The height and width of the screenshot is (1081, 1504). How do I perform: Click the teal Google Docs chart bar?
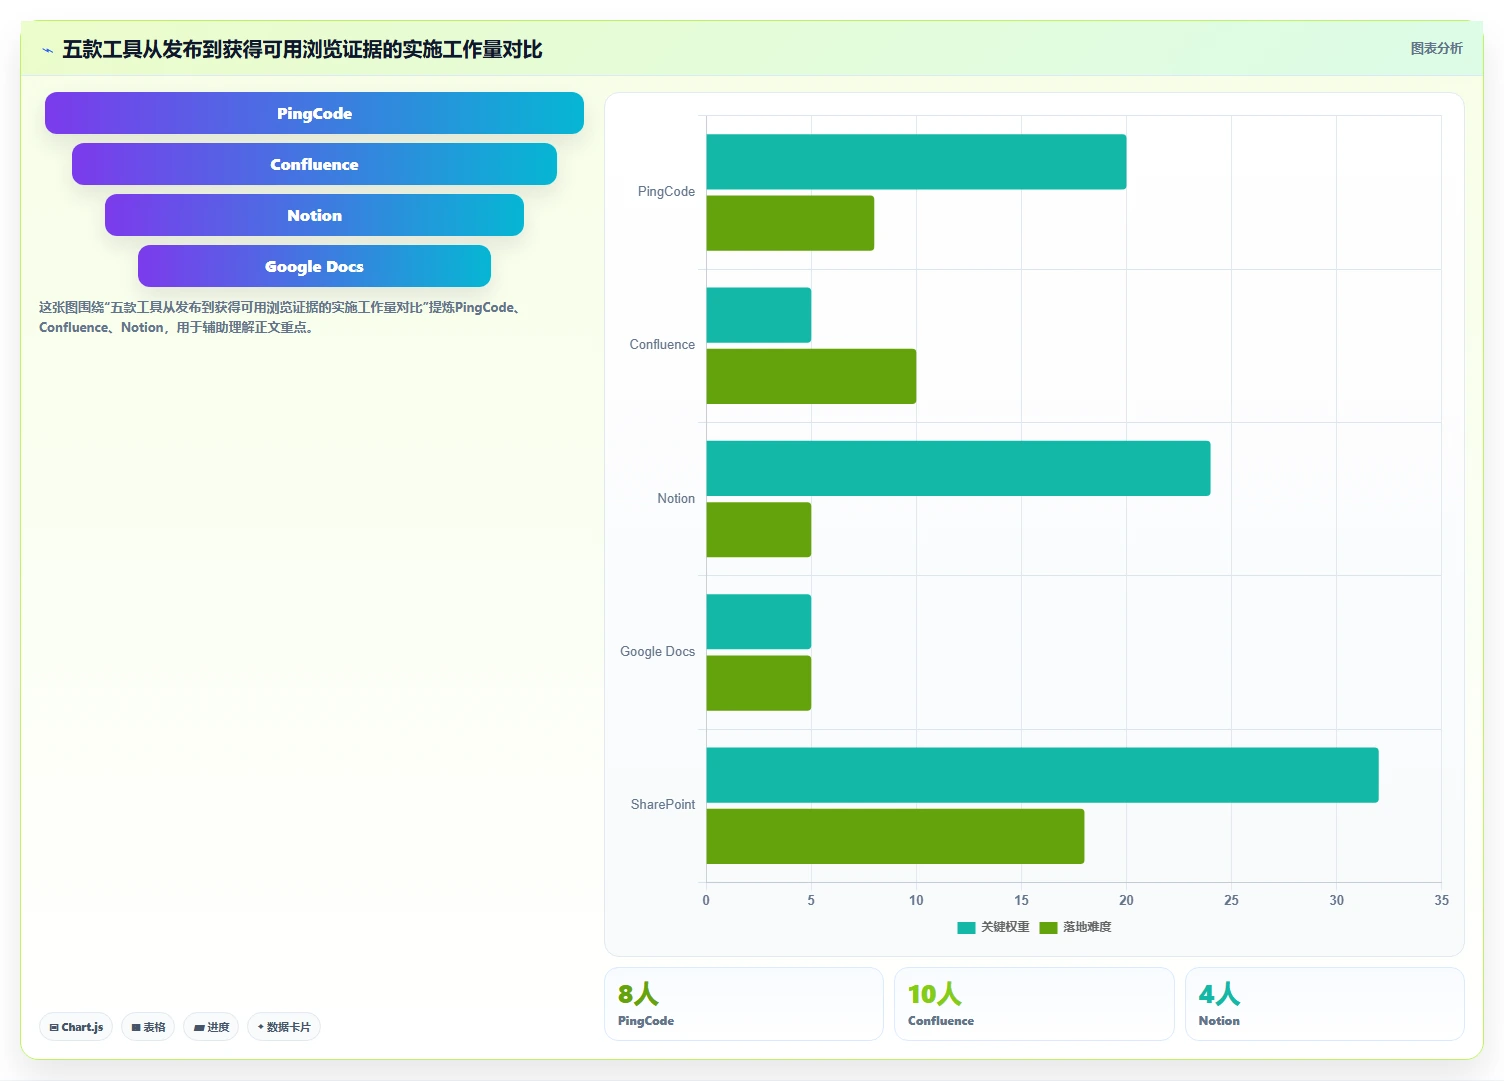[x=758, y=622]
